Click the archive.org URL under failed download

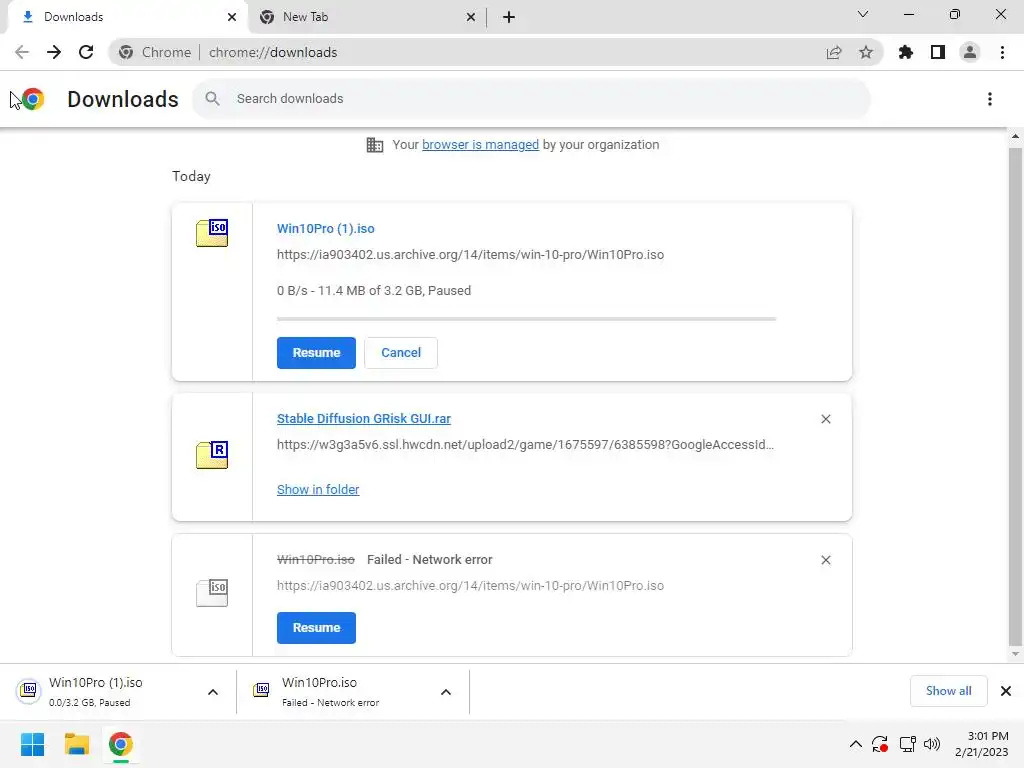[x=470, y=586]
